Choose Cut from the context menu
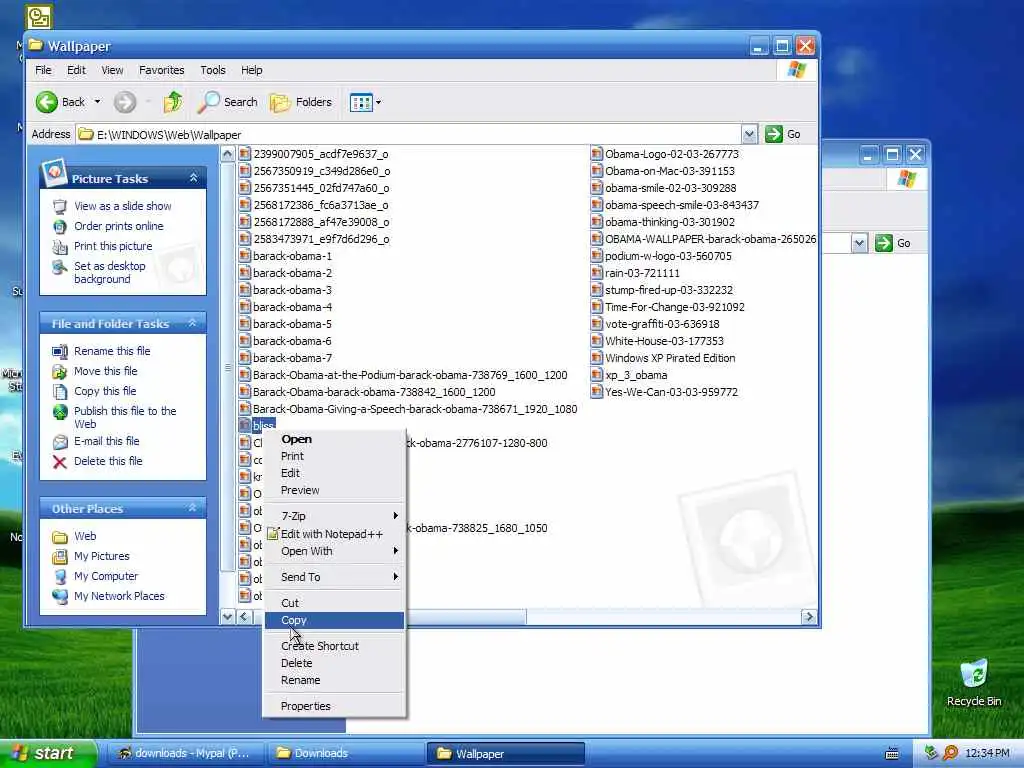This screenshot has height=768, width=1024. 334,603
